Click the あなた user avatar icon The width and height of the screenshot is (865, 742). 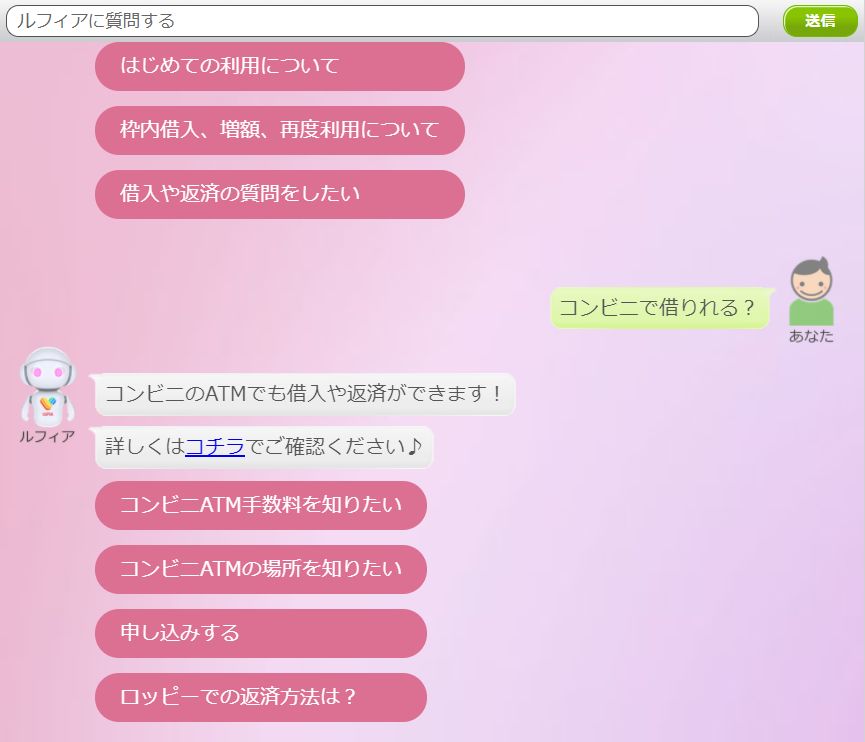pyautogui.click(x=811, y=292)
